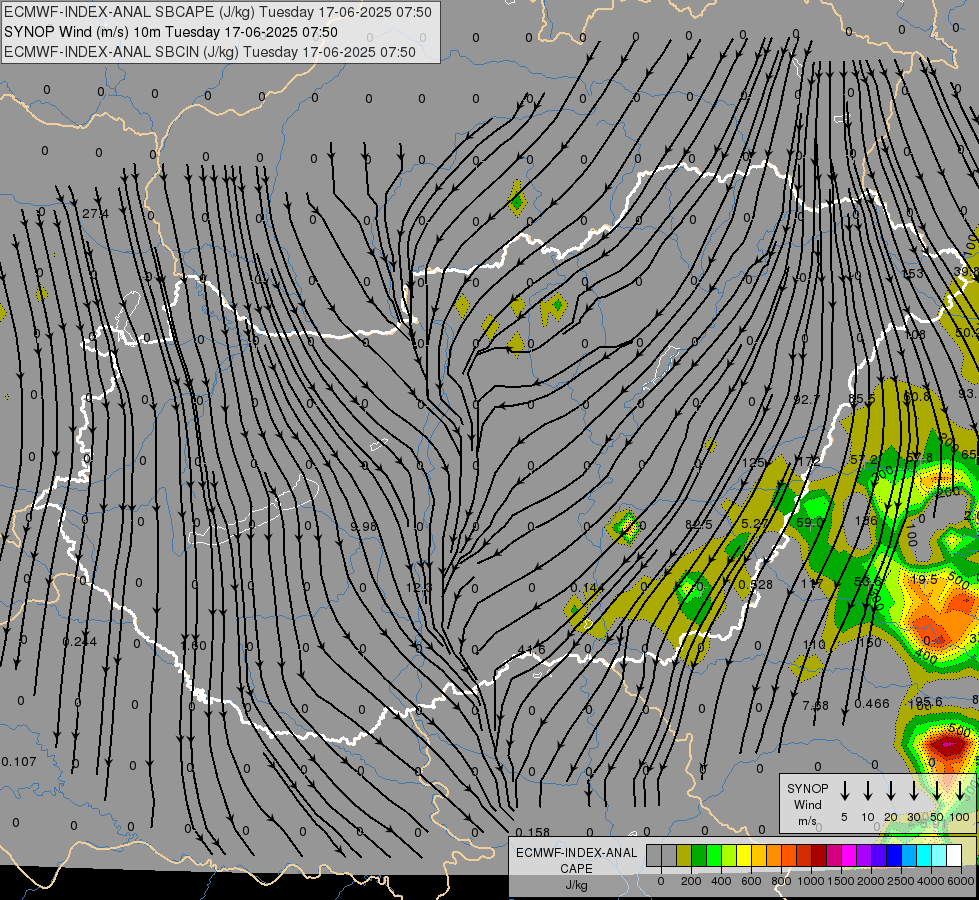Click the 'J/kg' legend unit label
Image resolution: width=979 pixels, height=900 pixels.
(x=576, y=885)
